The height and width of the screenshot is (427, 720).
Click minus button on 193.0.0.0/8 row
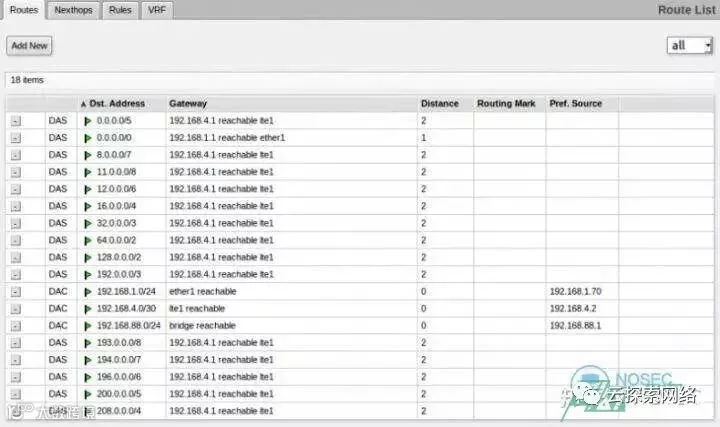16,343
